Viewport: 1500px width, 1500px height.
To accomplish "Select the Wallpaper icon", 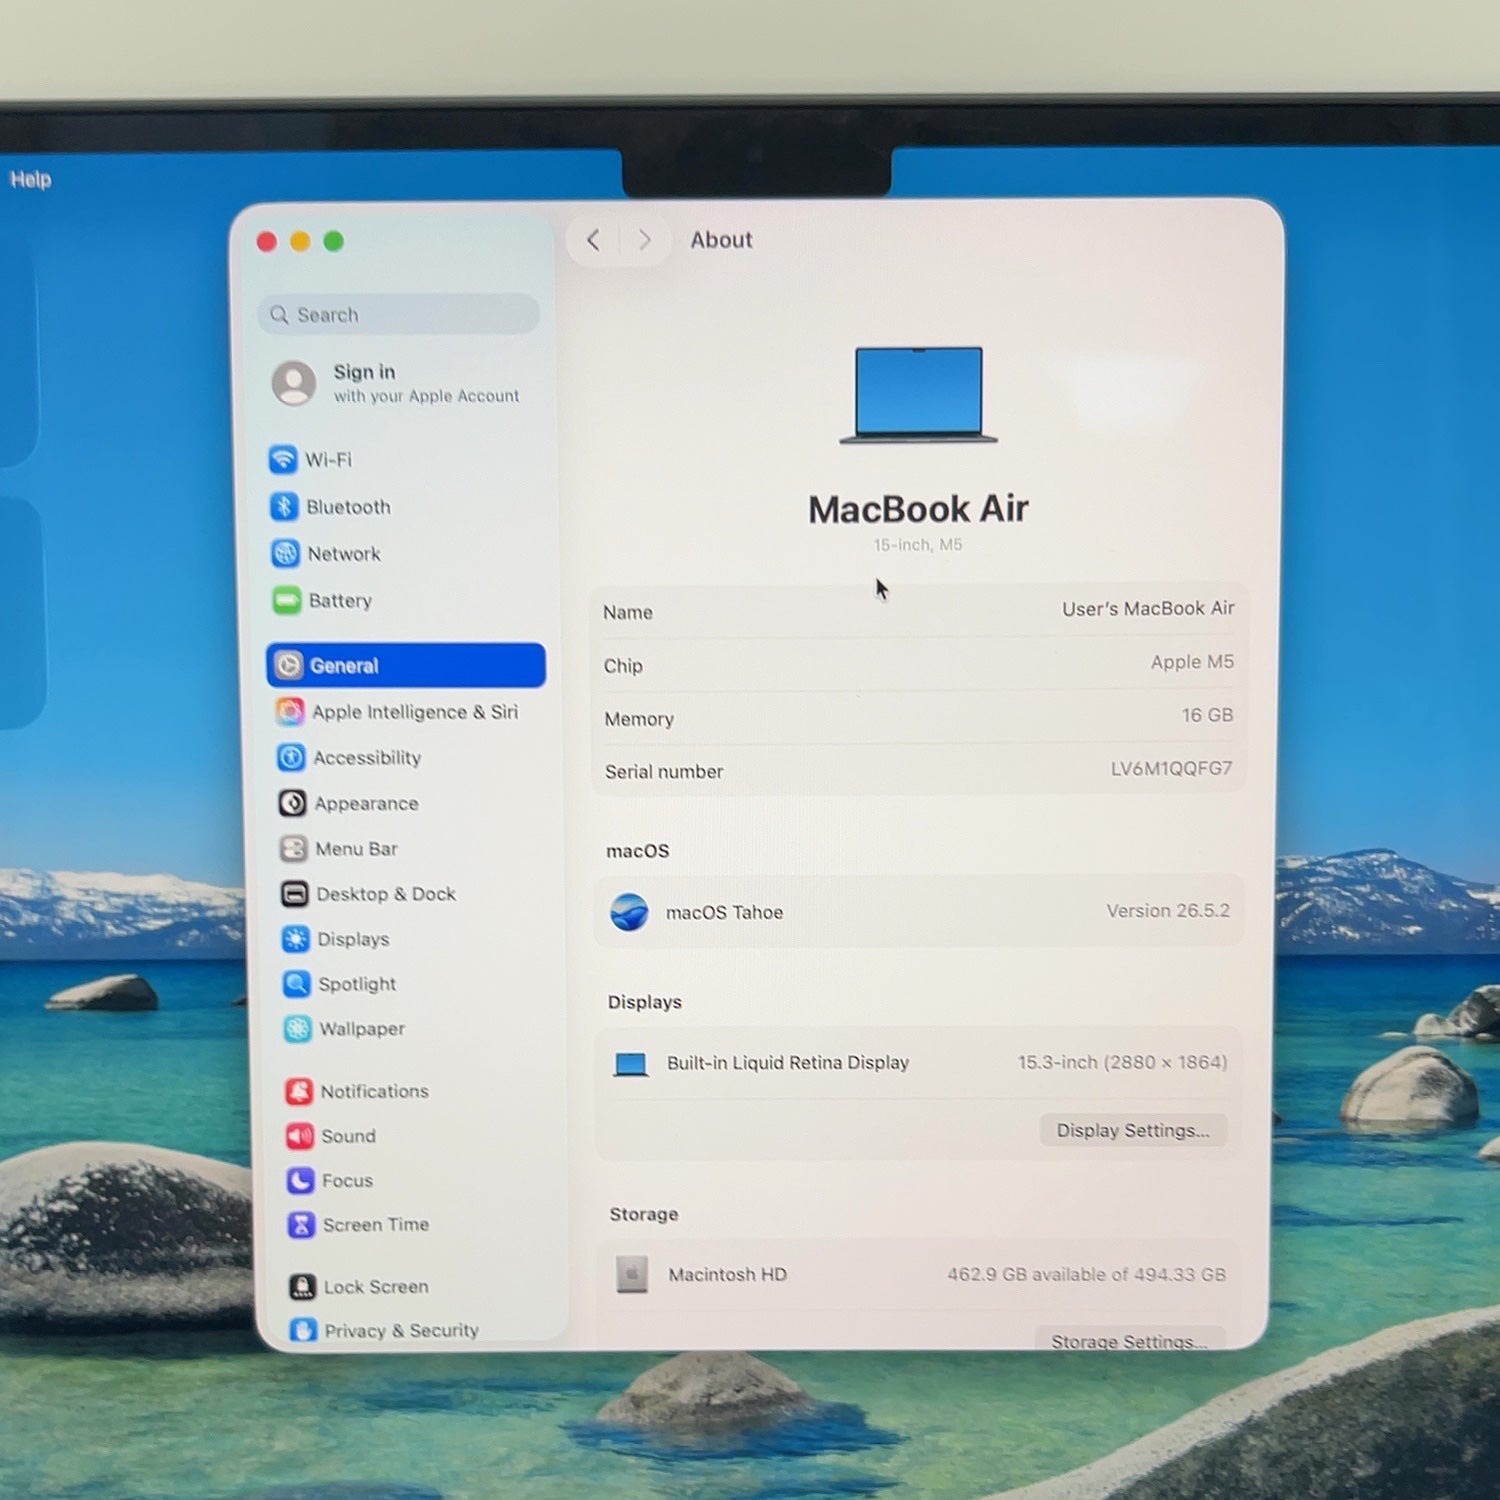I will coord(297,1028).
